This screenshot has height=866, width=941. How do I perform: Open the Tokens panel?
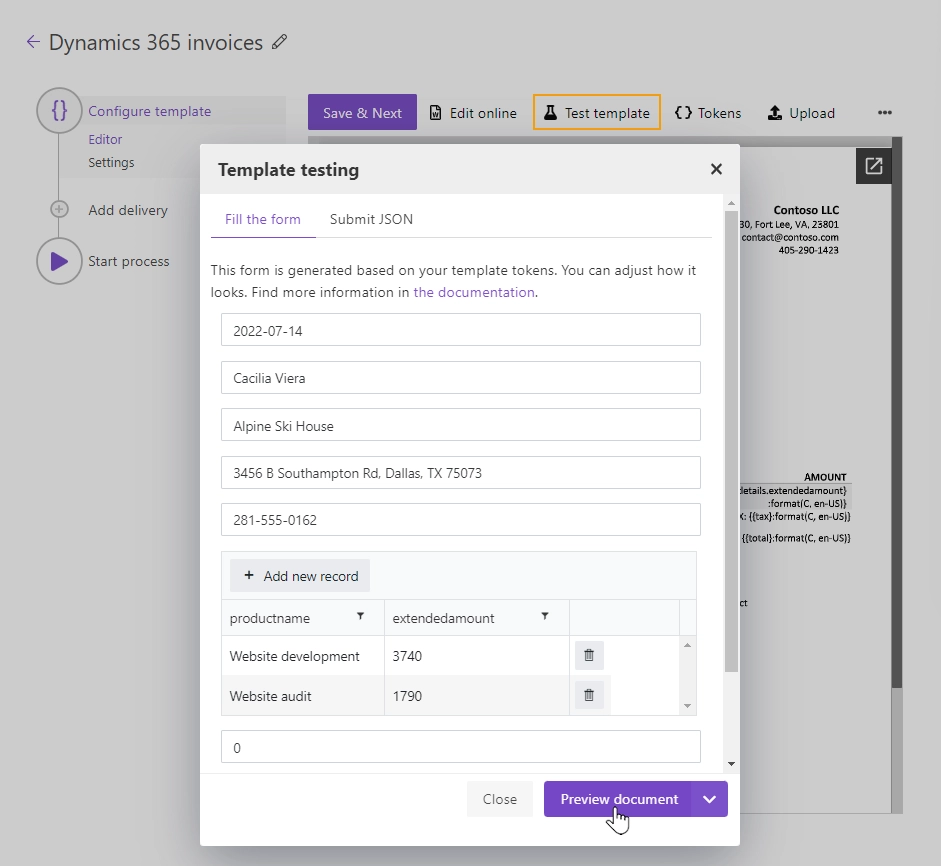708,113
